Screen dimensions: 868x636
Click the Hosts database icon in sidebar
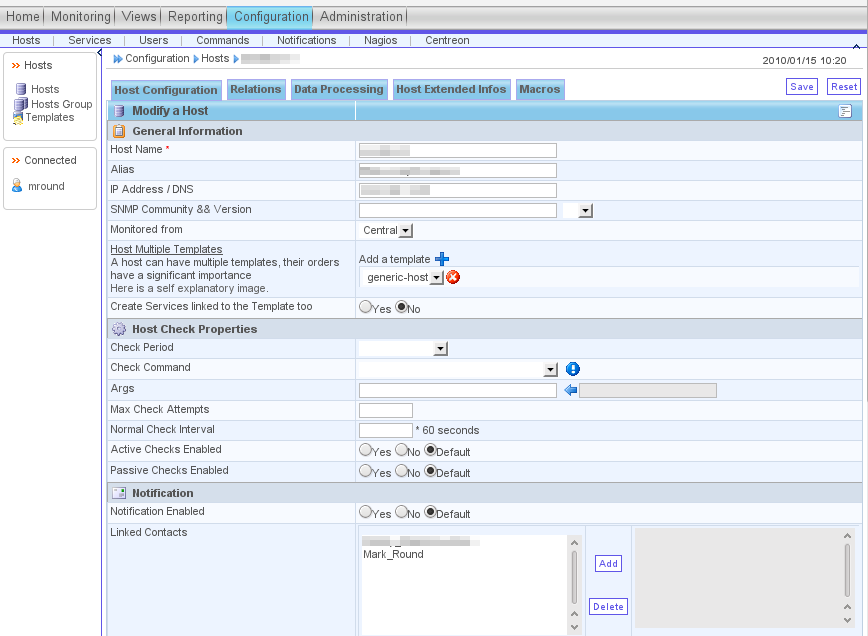(x=20, y=89)
